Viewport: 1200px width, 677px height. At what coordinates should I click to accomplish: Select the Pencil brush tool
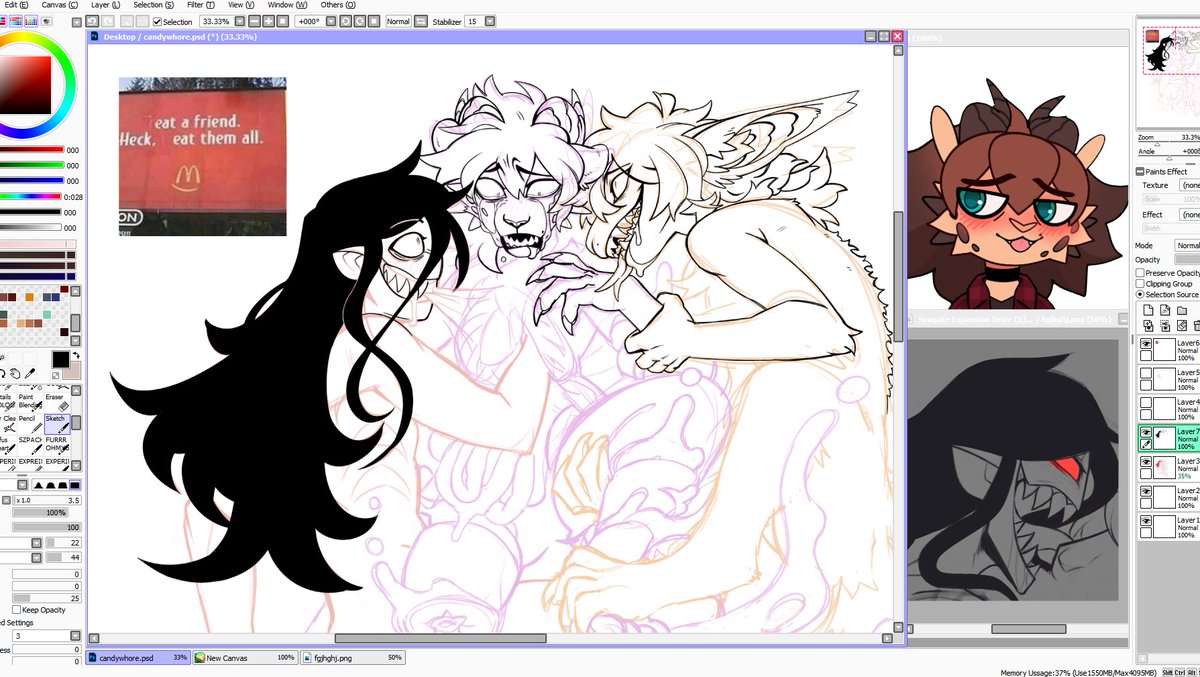(30, 424)
